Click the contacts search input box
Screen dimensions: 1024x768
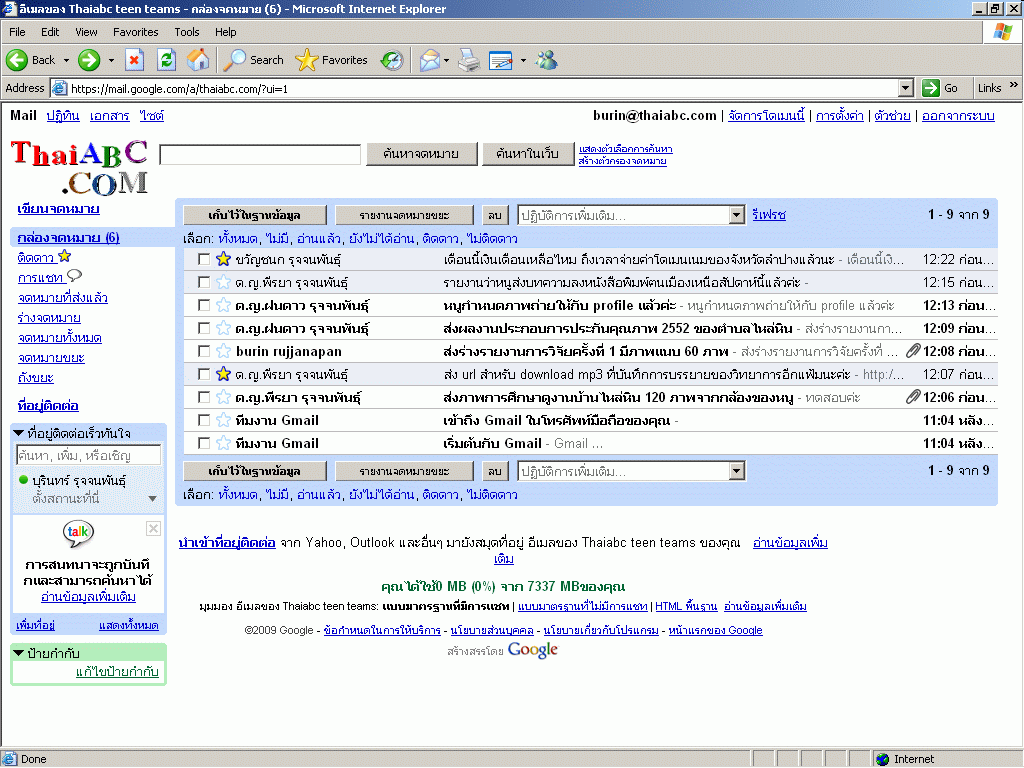click(x=88, y=455)
